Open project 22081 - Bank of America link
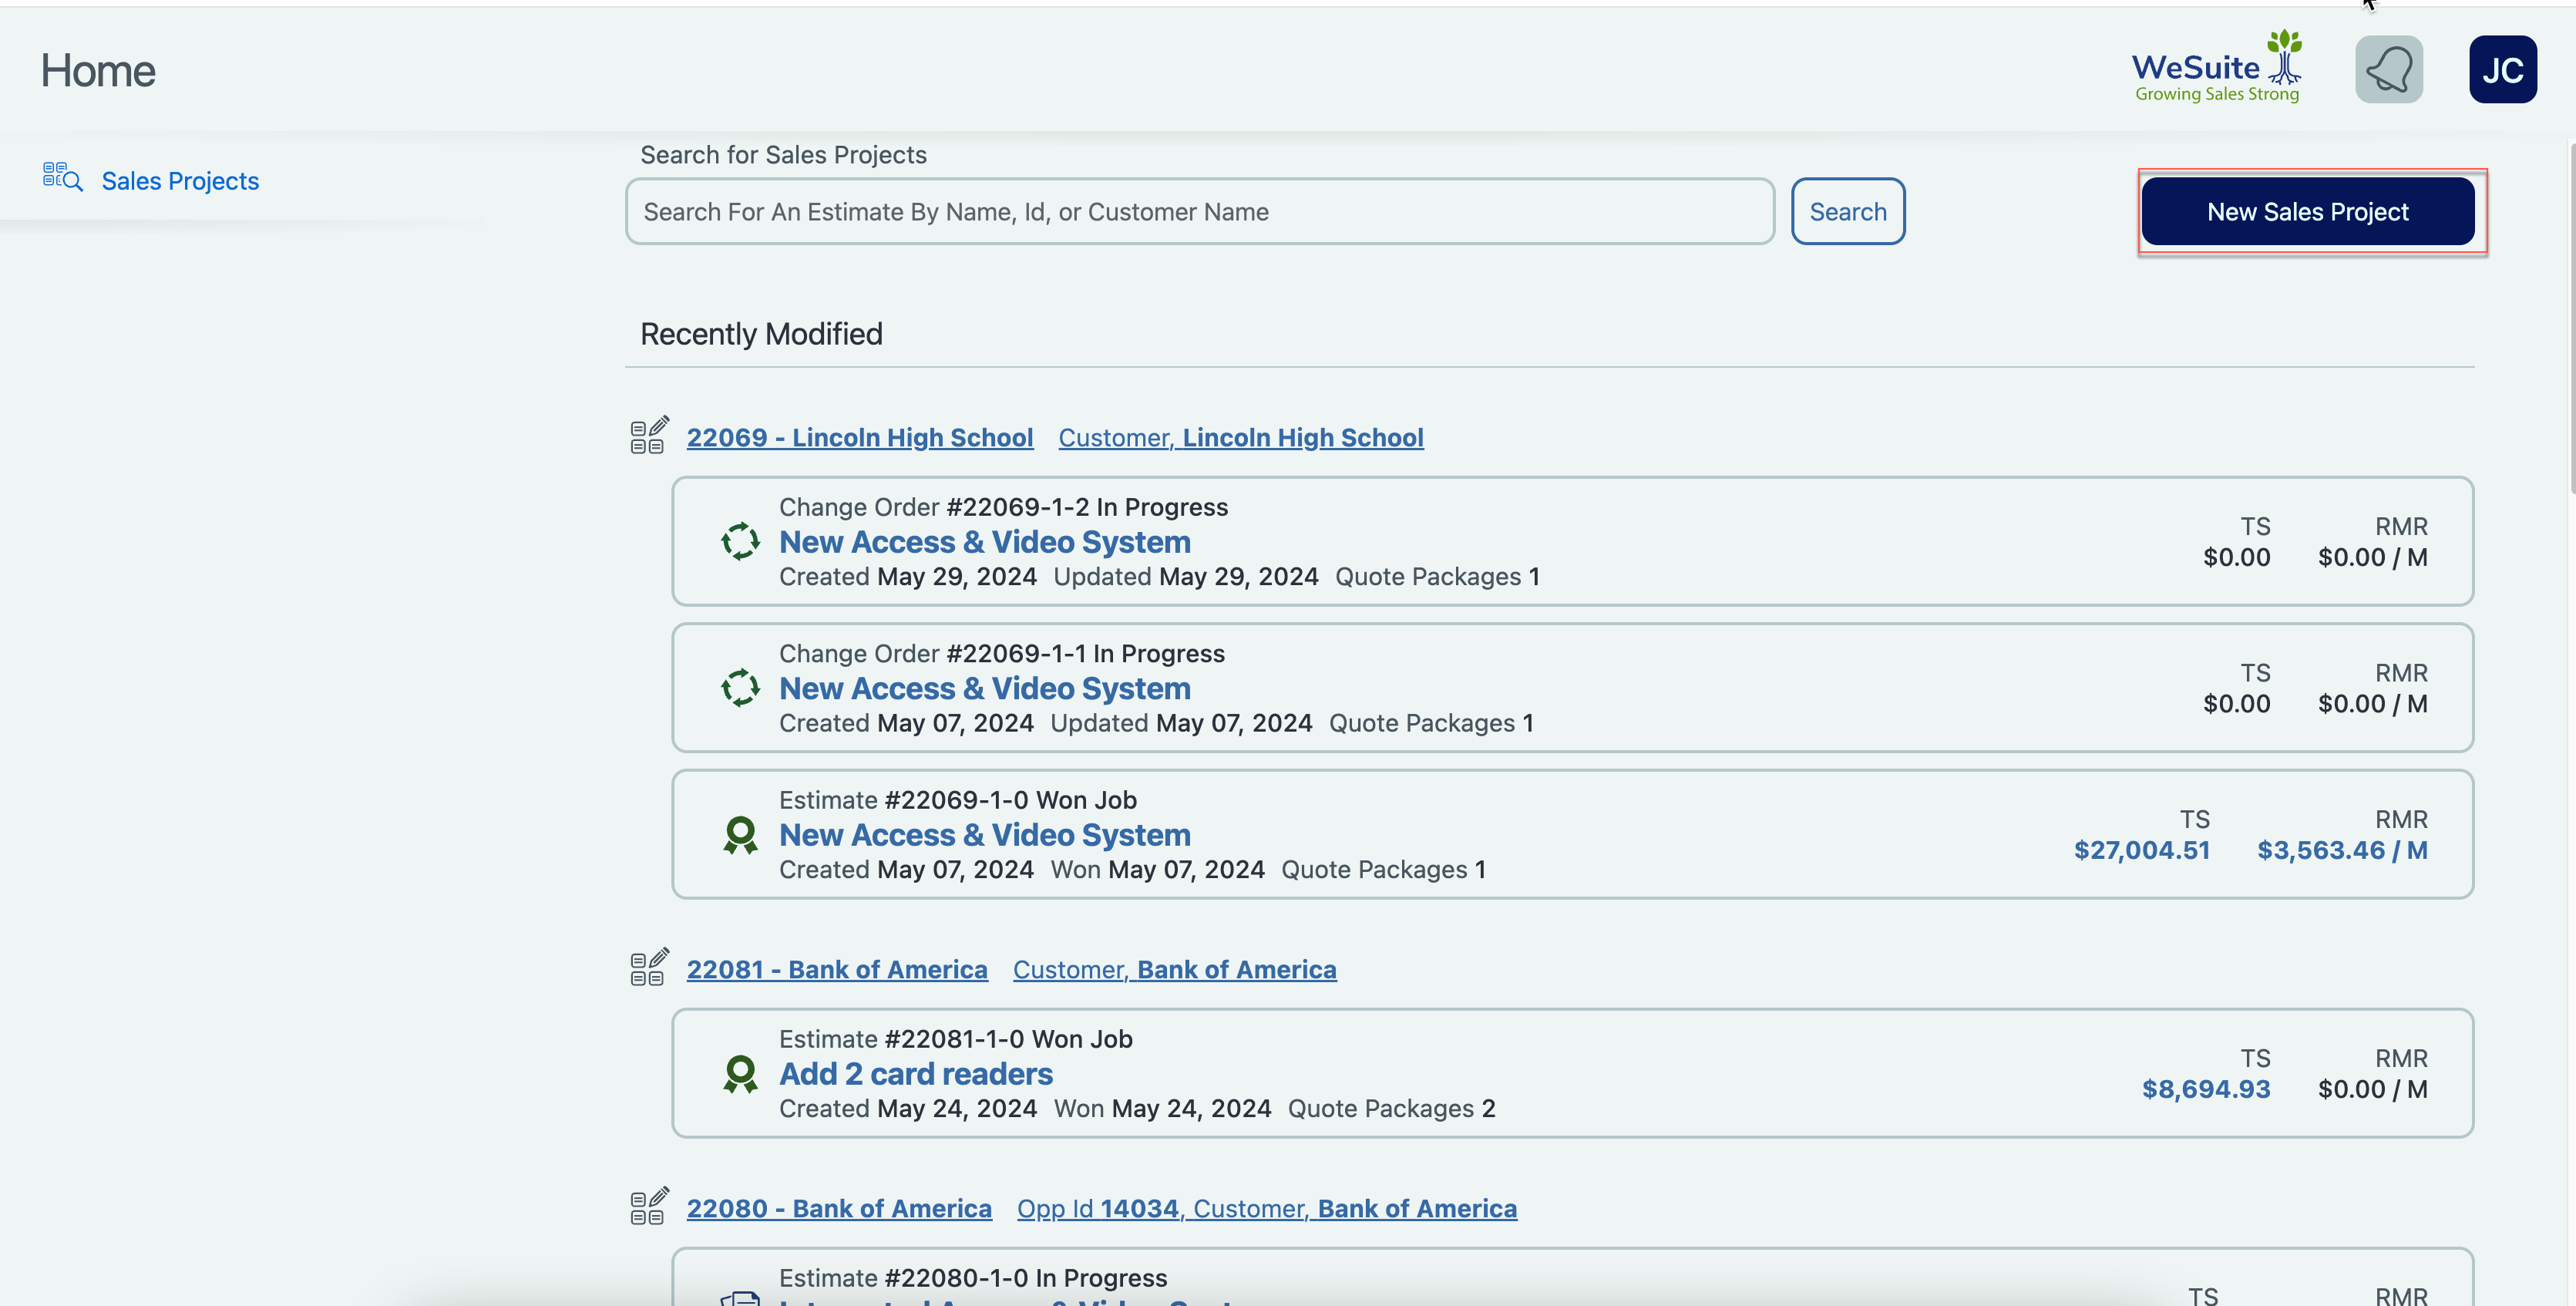This screenshot has height=1306, width=2576. [837, 969]
